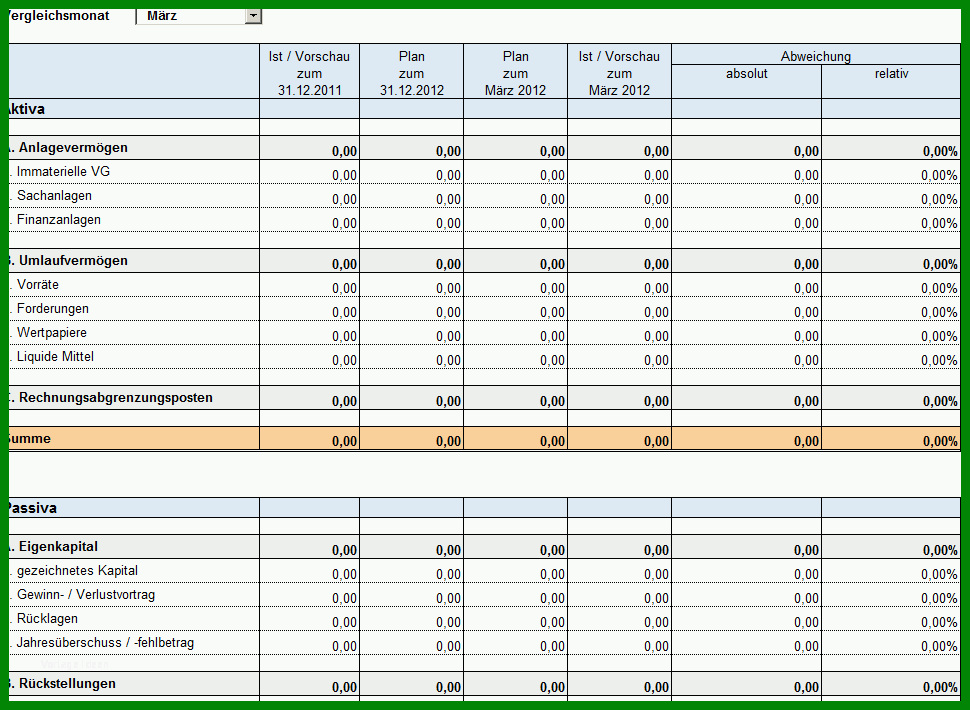This screenshot has width=970, height=710.
Task: Click Rücklagen relativ deviation percentage
Action: click(x=939, y=622)
